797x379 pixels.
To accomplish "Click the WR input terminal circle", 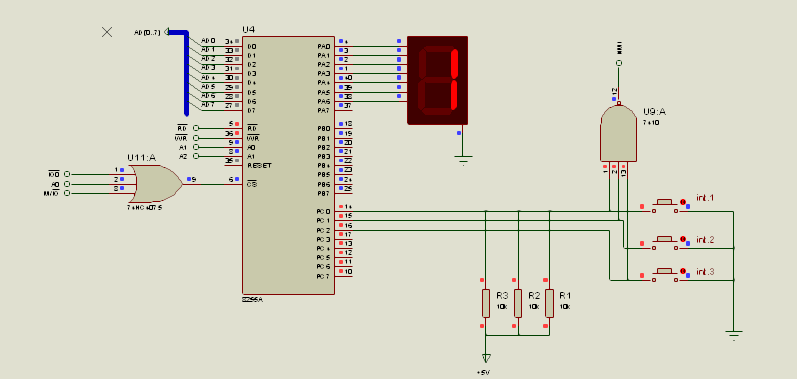I will click(196, 138).
